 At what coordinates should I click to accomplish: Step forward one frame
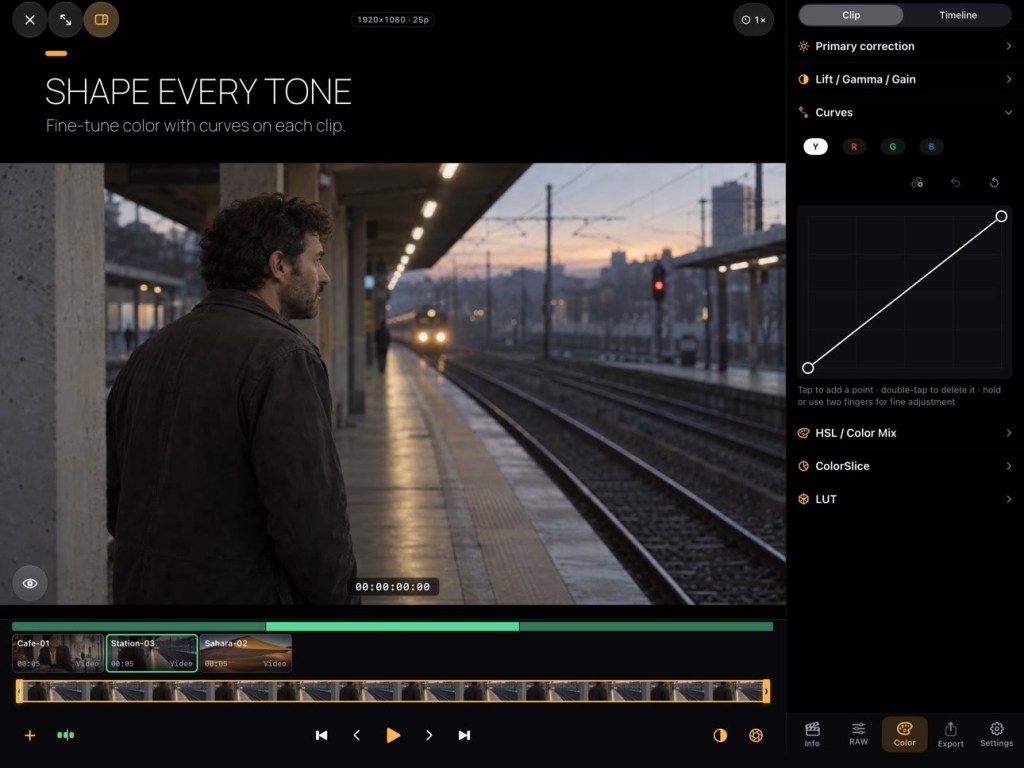pos(428,735)
